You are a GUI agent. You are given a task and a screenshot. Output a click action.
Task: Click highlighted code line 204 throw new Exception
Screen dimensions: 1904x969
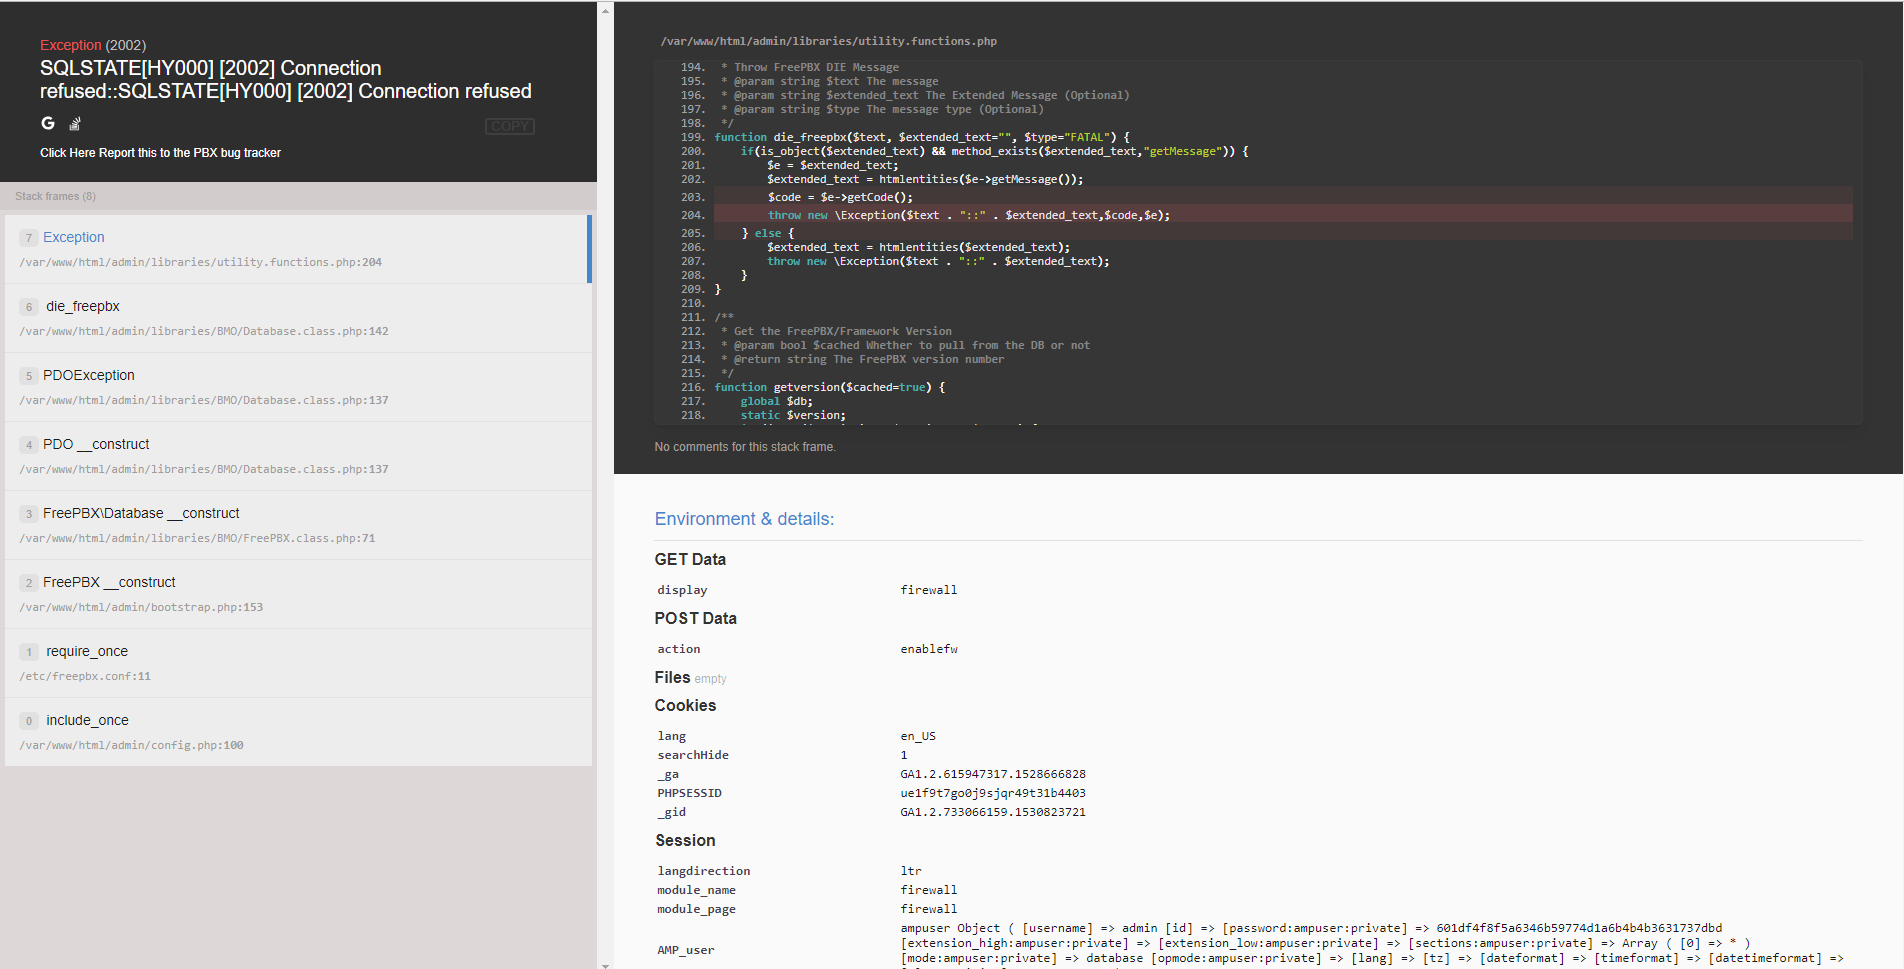[x=1283, y=215]
